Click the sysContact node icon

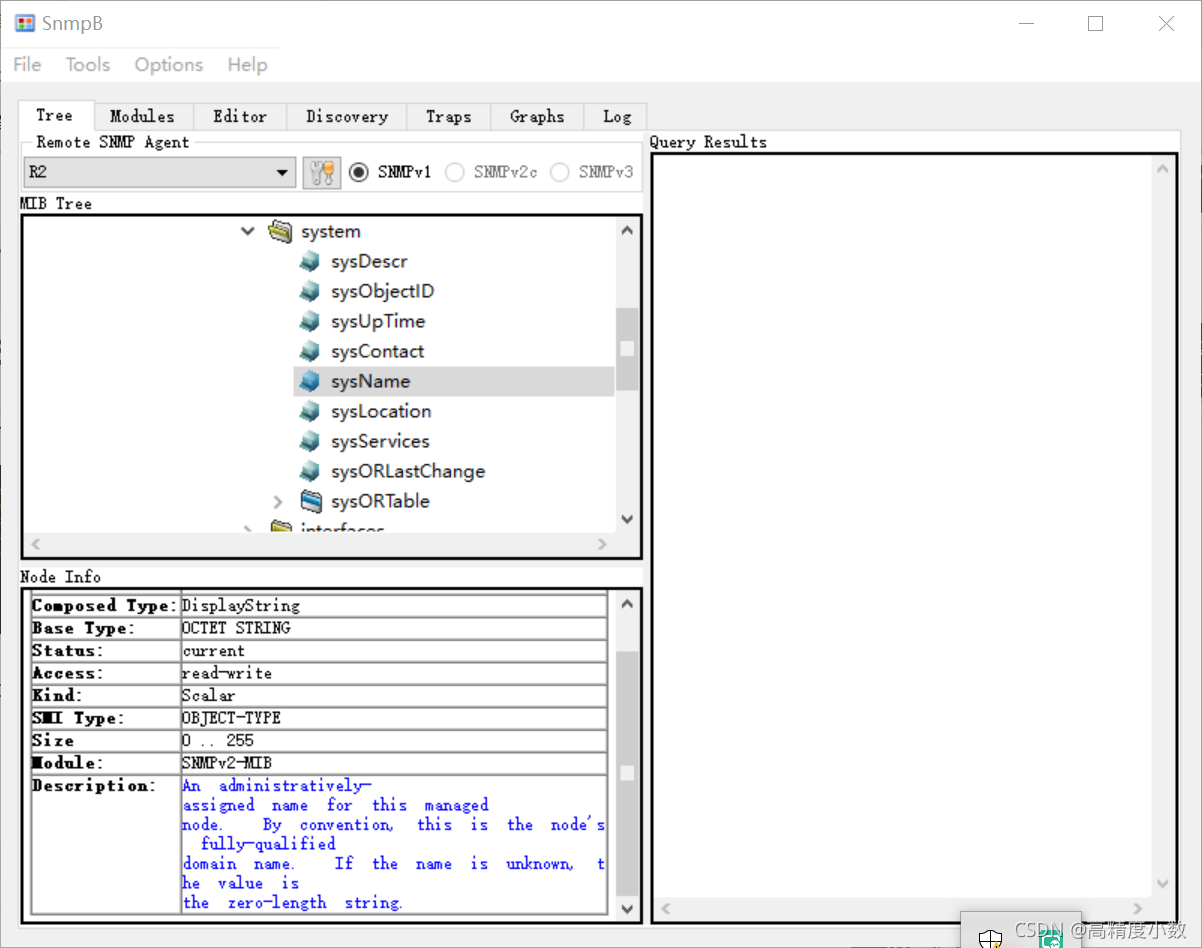coord(310,352)
